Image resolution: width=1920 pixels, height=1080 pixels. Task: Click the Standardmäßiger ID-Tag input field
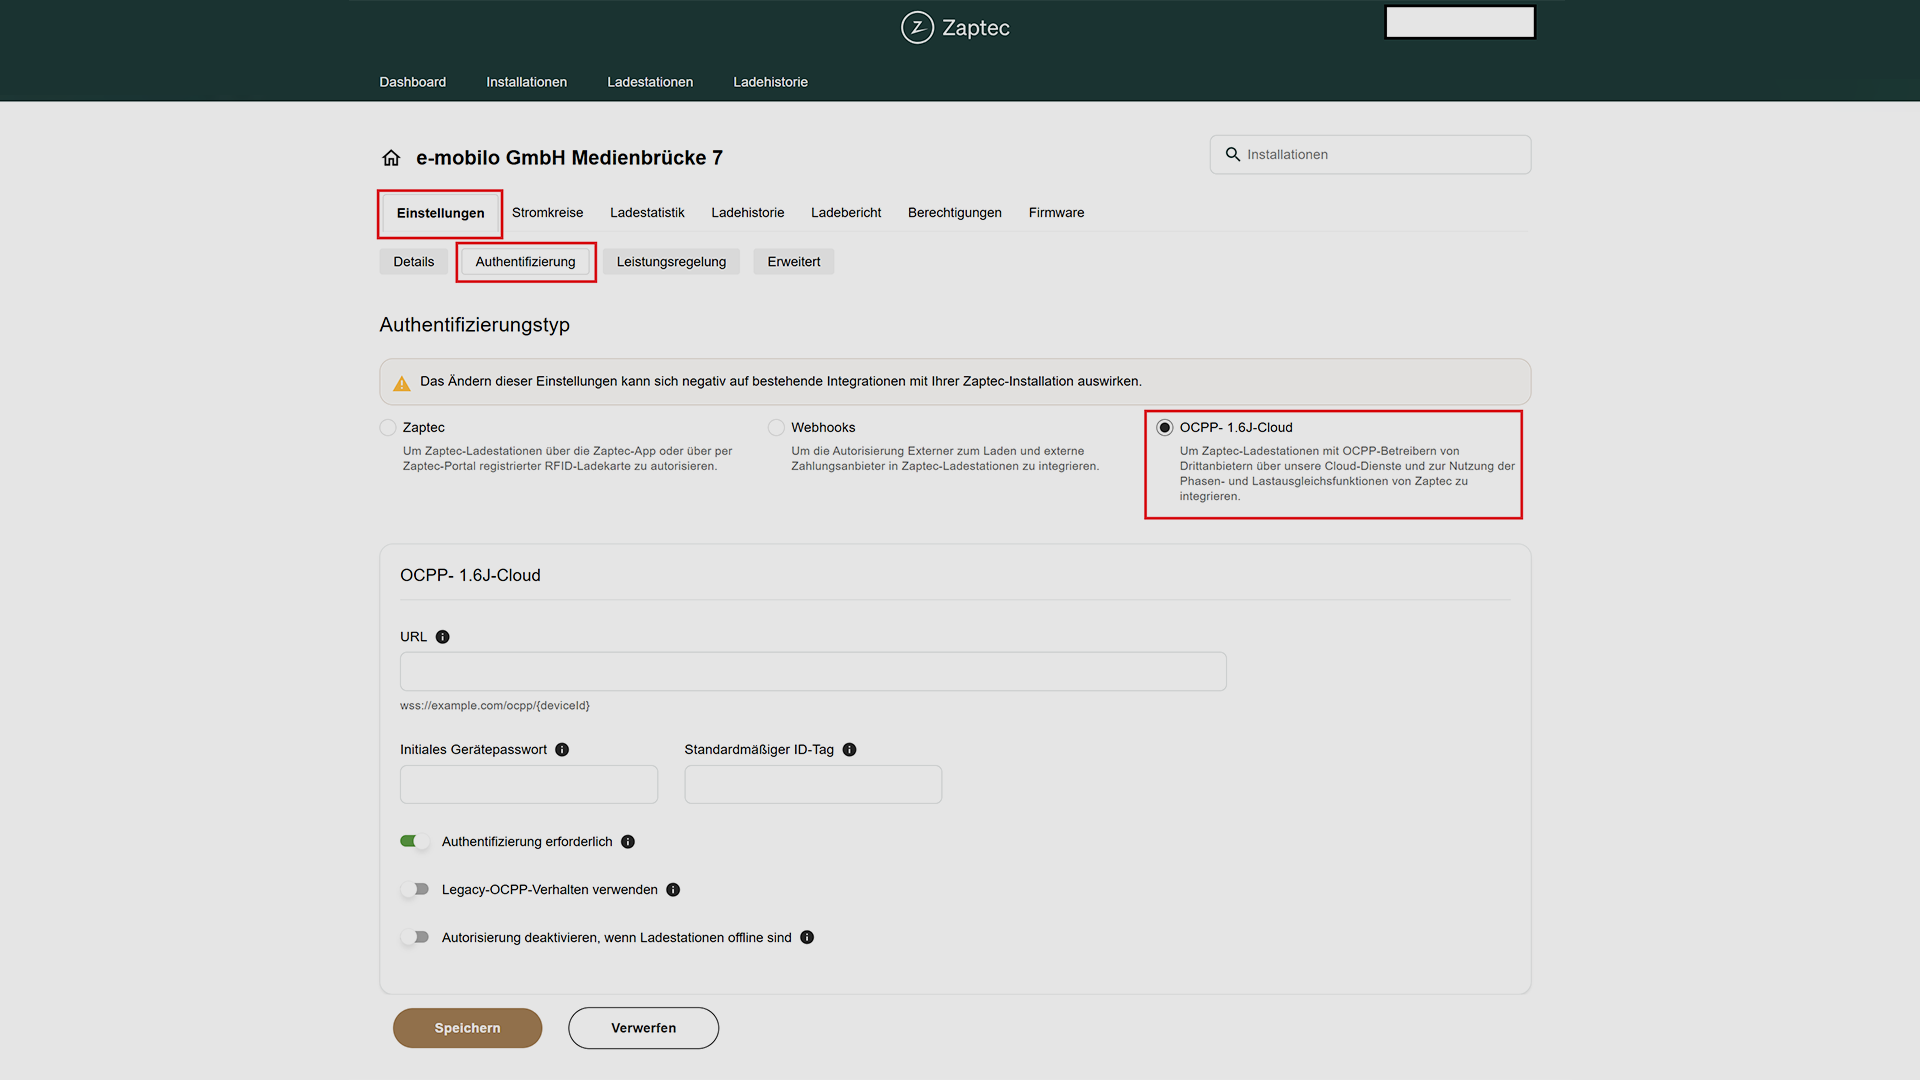(813, 785)
